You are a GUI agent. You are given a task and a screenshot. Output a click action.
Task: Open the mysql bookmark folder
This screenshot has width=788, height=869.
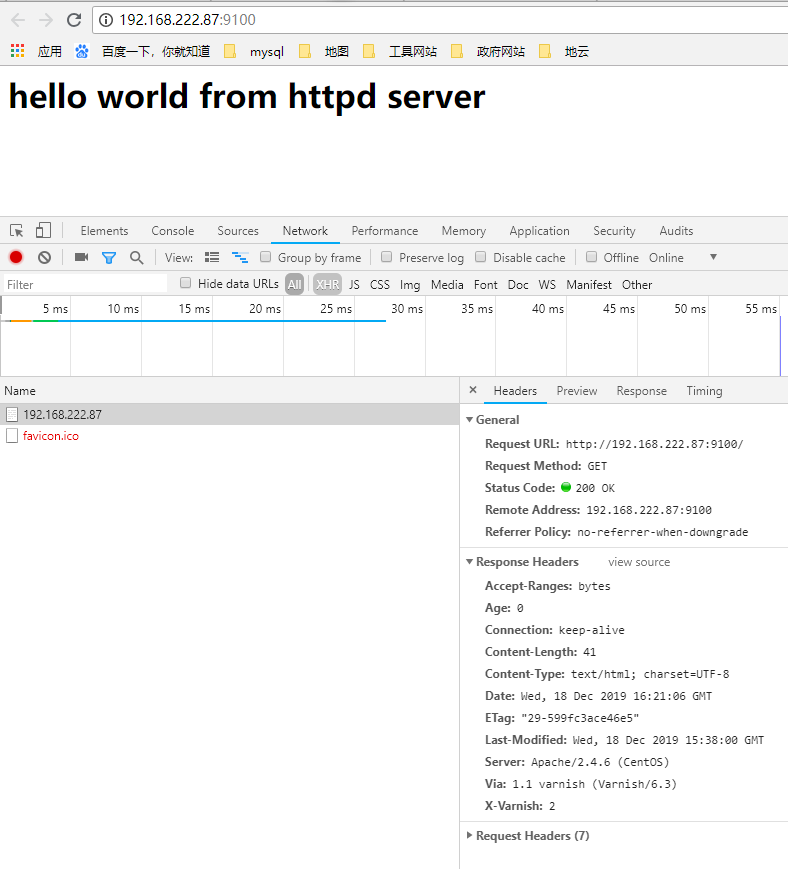click(254, 52)
